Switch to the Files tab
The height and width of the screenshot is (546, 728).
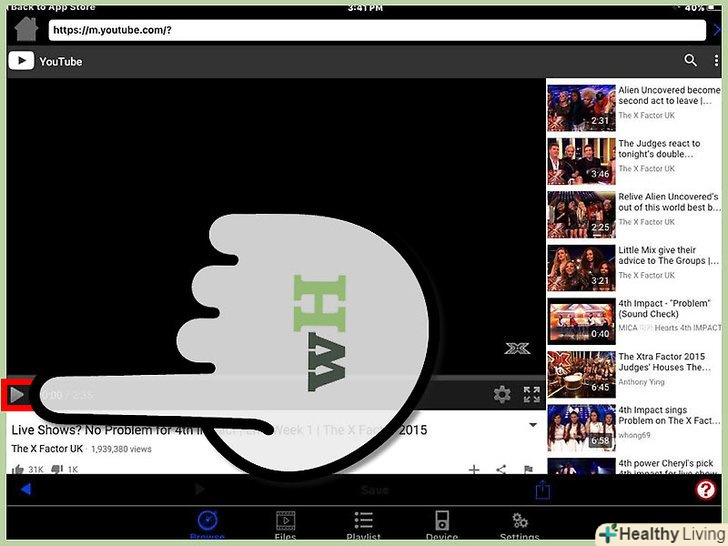point(285,526)
